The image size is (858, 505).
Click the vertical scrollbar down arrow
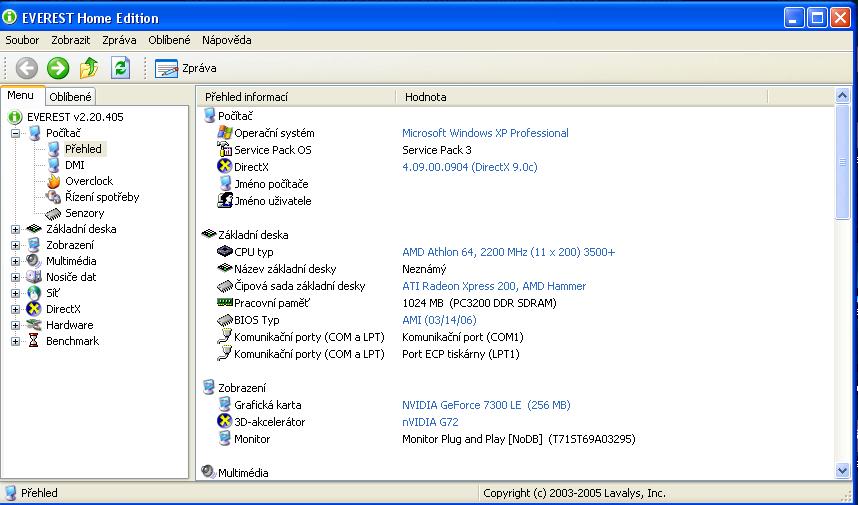(x=842, y=470)
